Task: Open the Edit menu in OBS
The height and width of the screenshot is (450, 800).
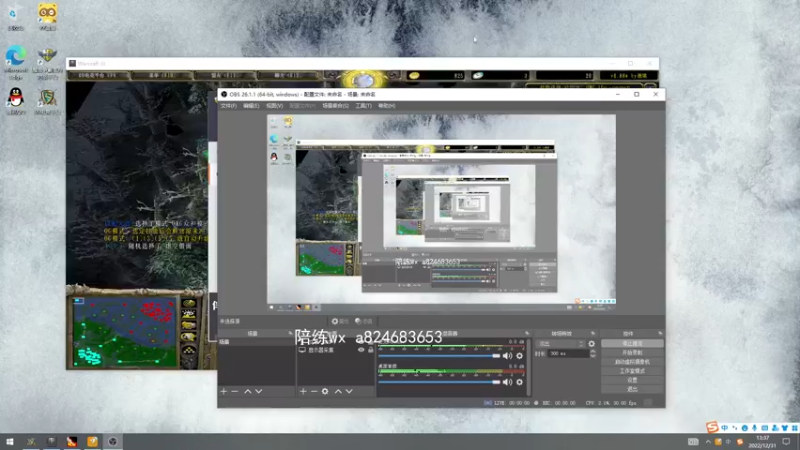Action: [251, 106]
